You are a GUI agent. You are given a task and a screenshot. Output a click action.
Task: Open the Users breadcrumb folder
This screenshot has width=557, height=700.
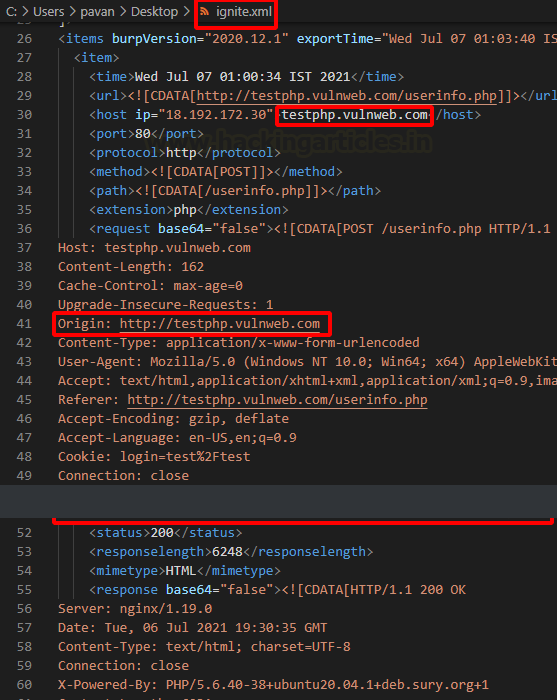click(x=49, y=12)
